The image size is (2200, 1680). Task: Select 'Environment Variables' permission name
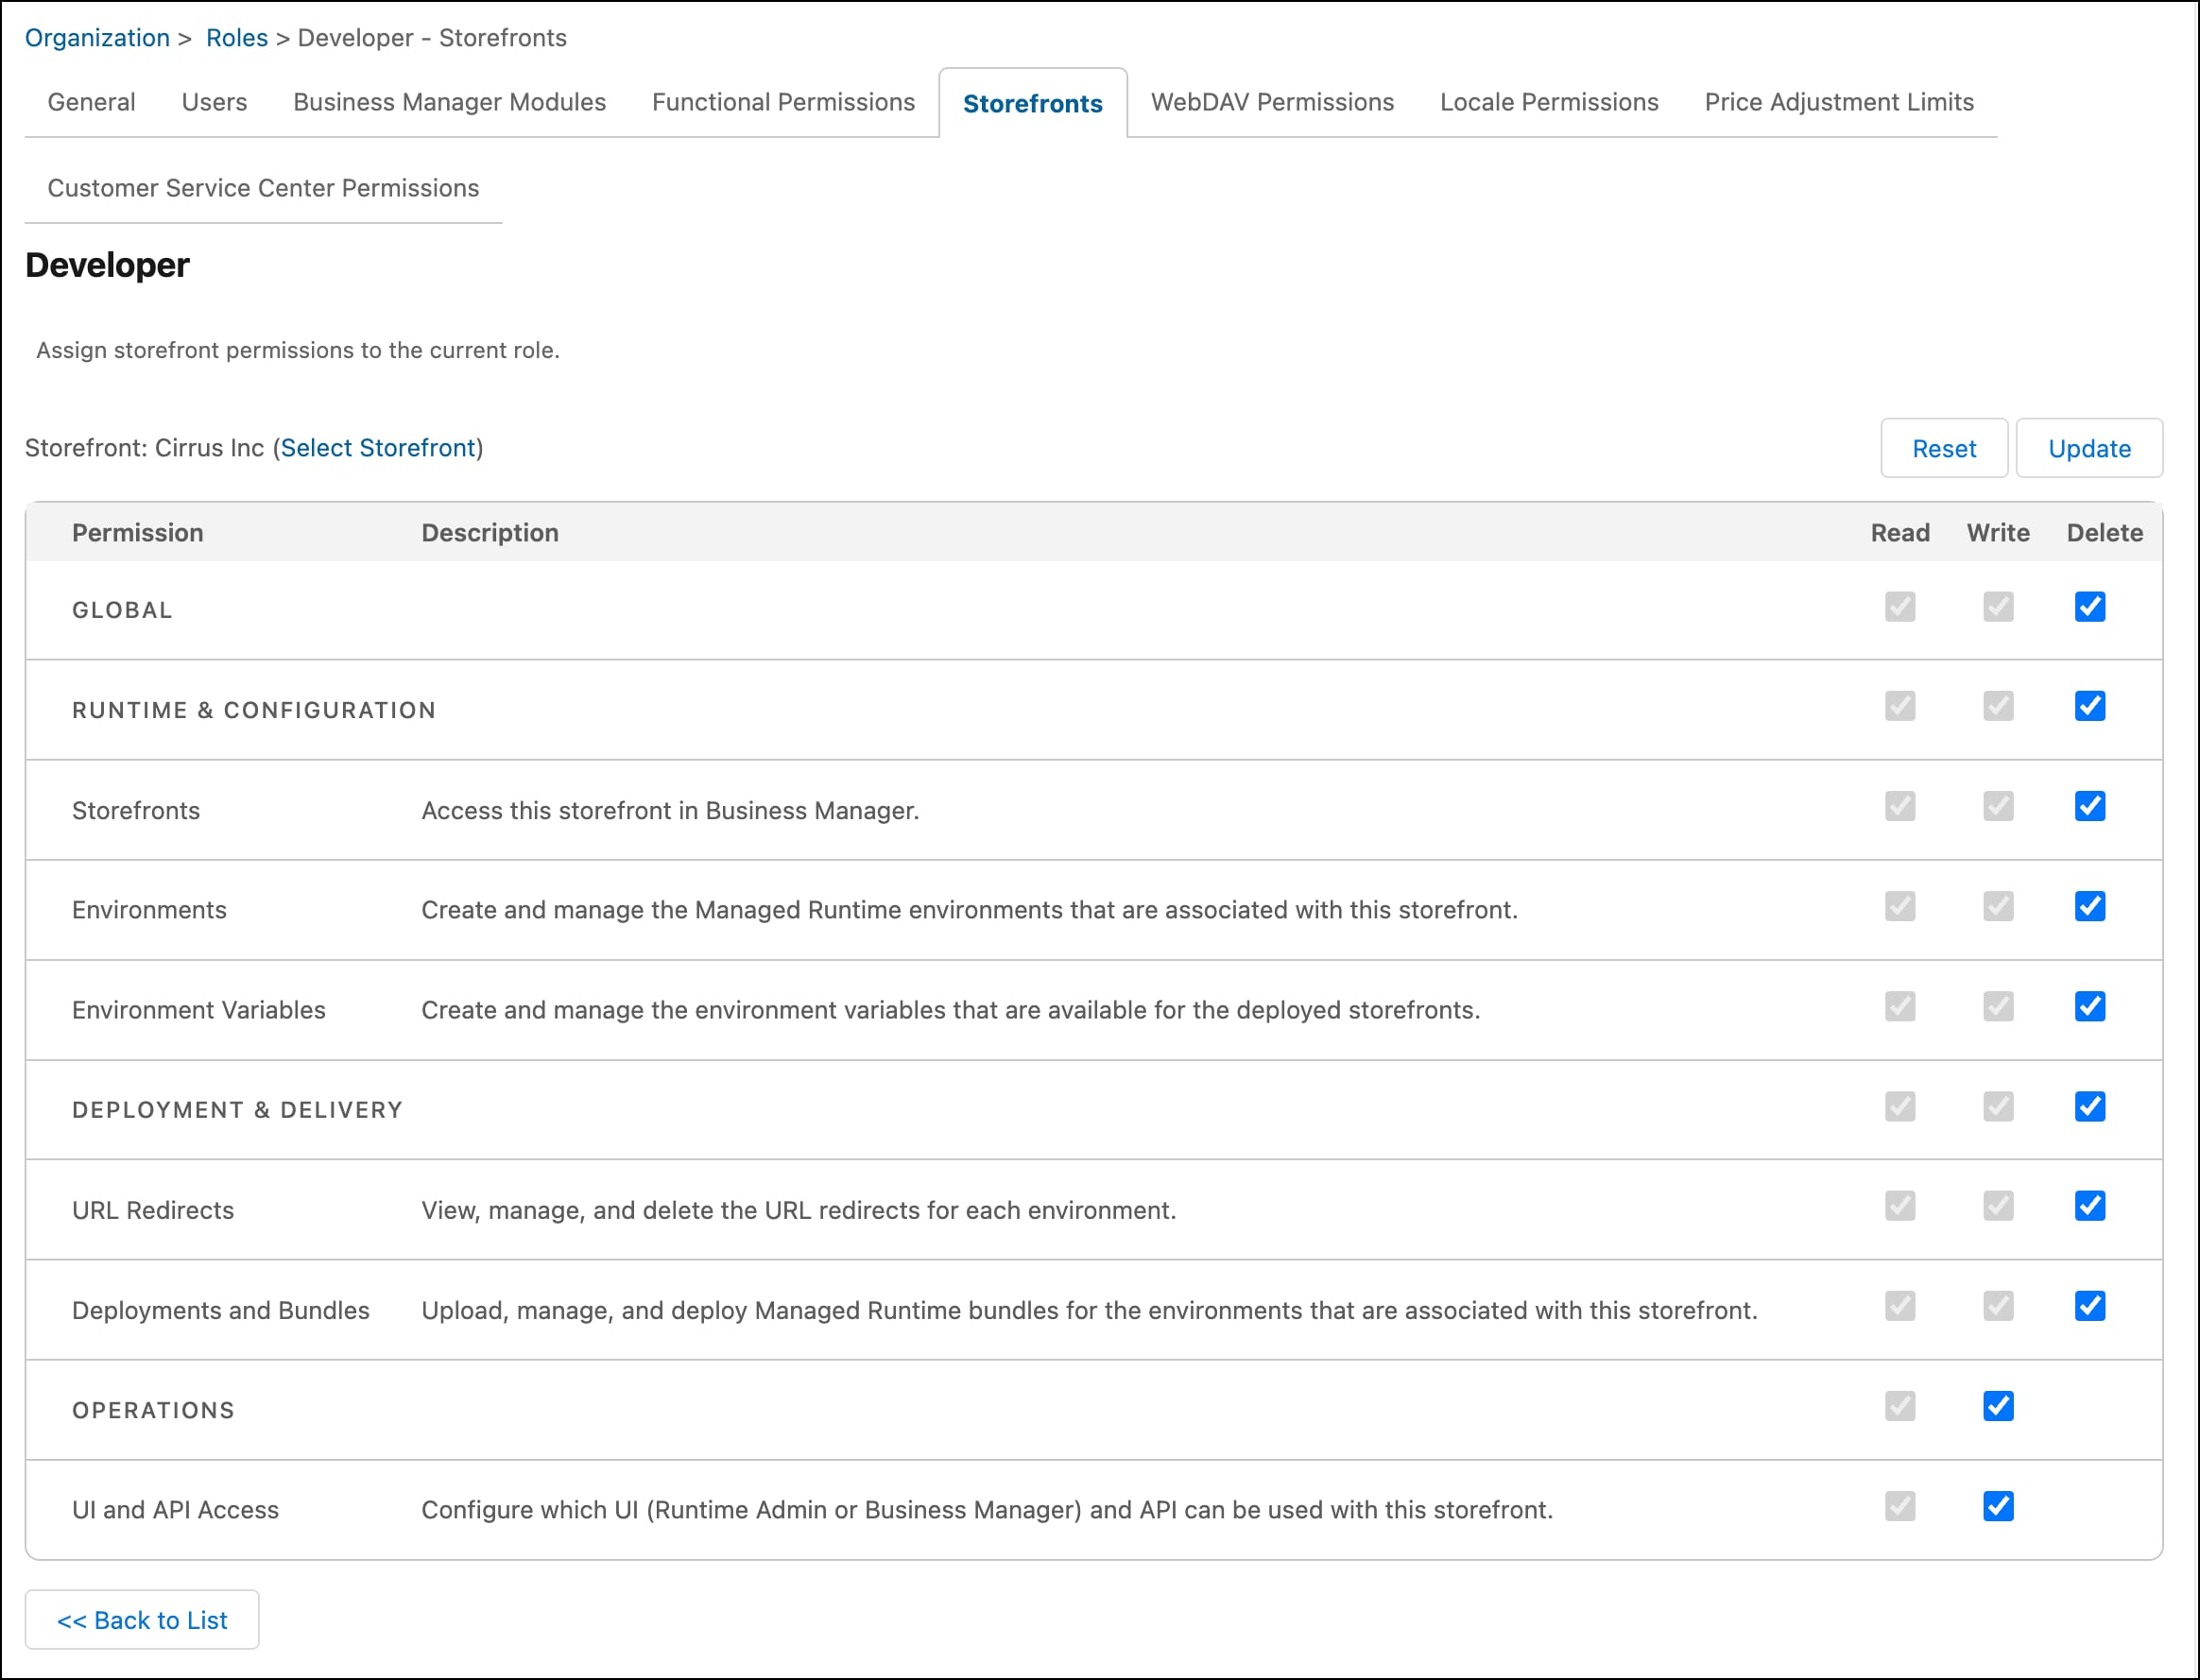[199, 1010]
